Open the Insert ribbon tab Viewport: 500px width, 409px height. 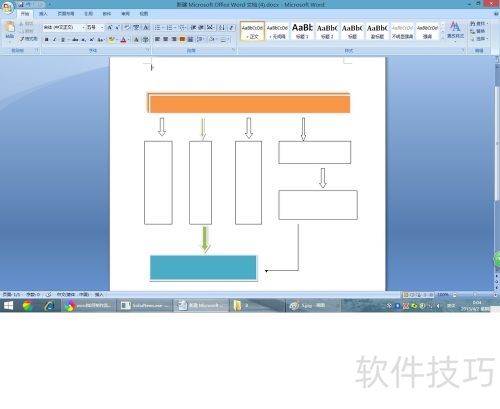43,14
